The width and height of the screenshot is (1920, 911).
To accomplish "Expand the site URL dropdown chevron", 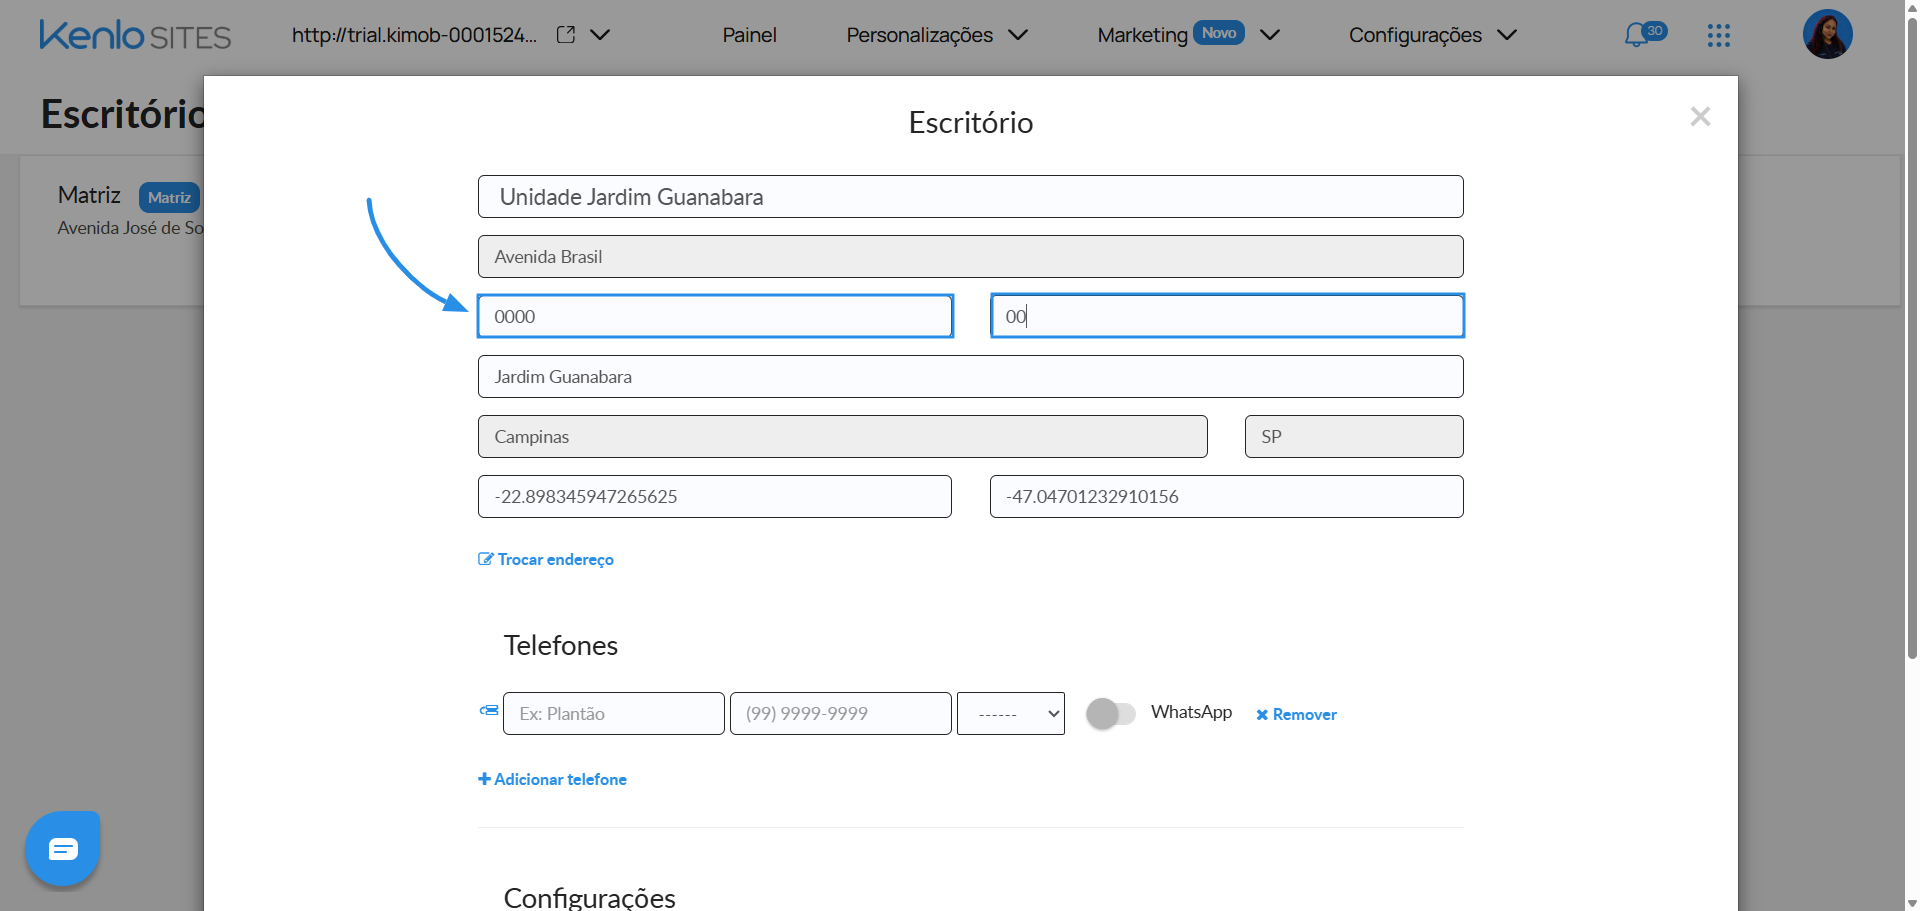I will [x=600, y=35].
